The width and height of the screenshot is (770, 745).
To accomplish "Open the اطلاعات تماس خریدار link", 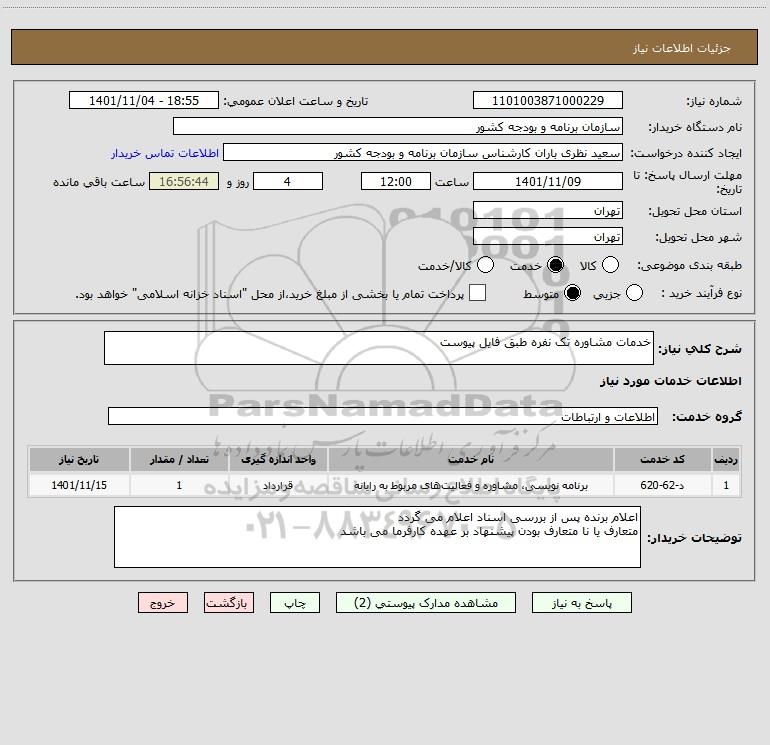I will 165,153.
